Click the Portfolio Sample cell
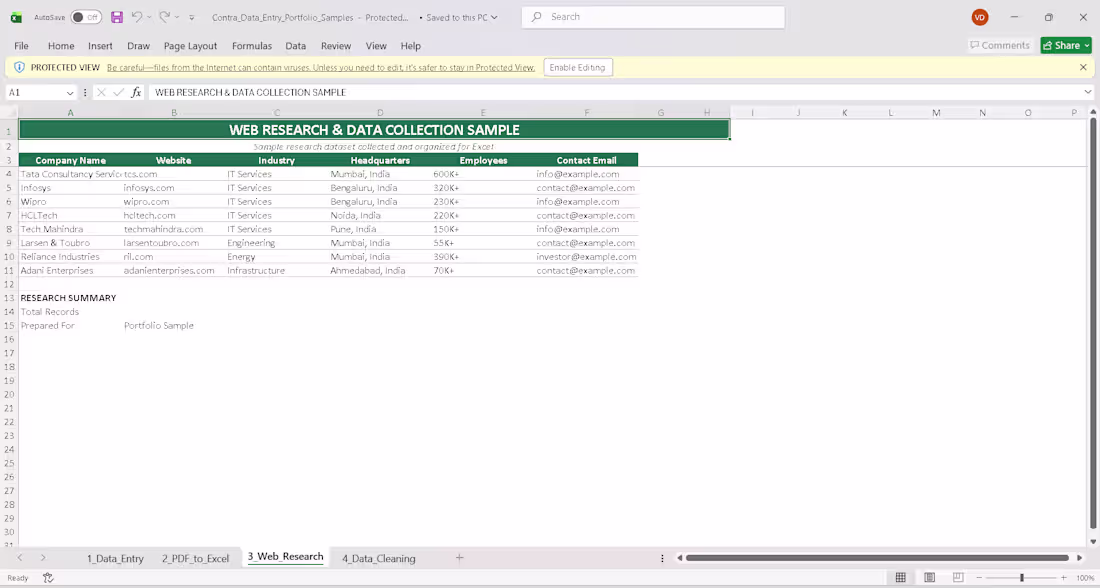This screenshot has height=588, width=1100. coord(173,325)
